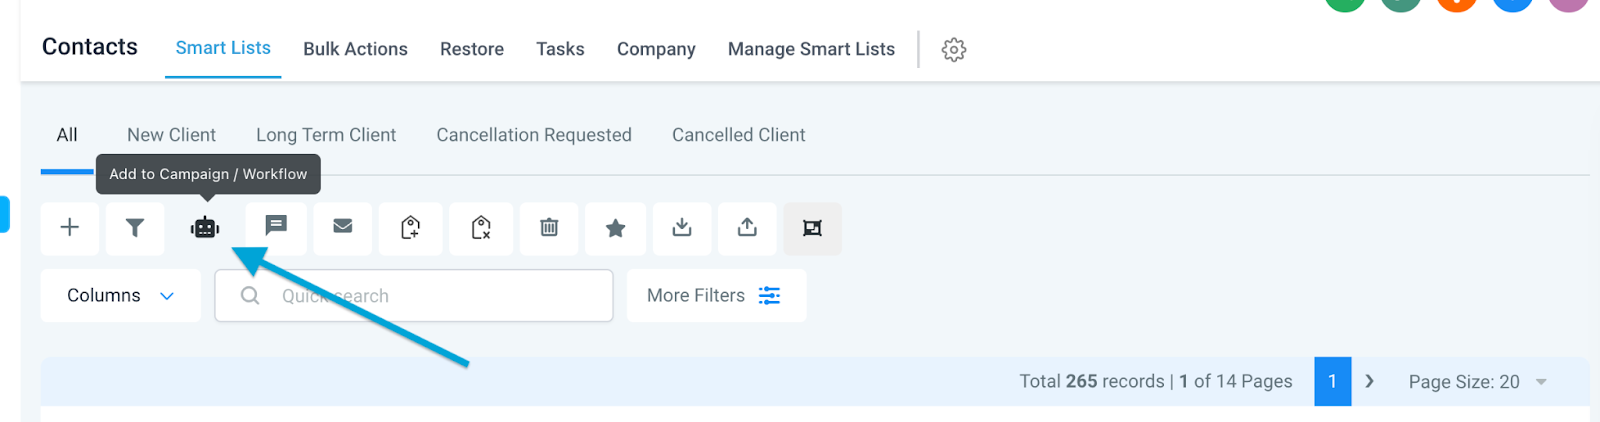Click into the Quick search field
The image size is (1600, 422).
pos(414,296)
